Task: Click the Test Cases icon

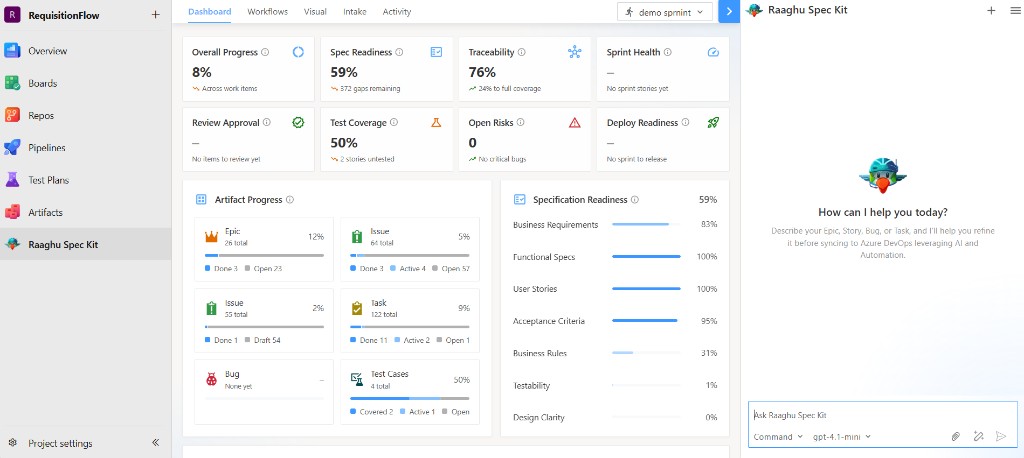Action: click(x=357, y=379)
